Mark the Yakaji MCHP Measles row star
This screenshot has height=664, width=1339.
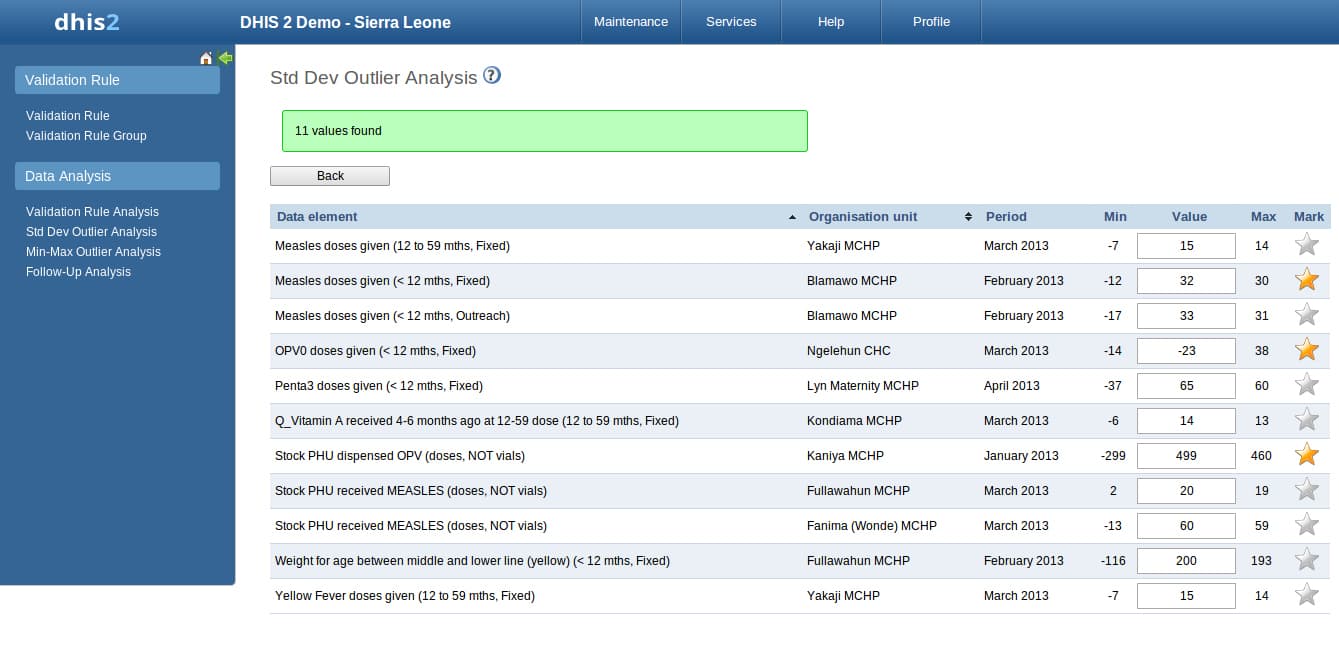point(1306,245)
